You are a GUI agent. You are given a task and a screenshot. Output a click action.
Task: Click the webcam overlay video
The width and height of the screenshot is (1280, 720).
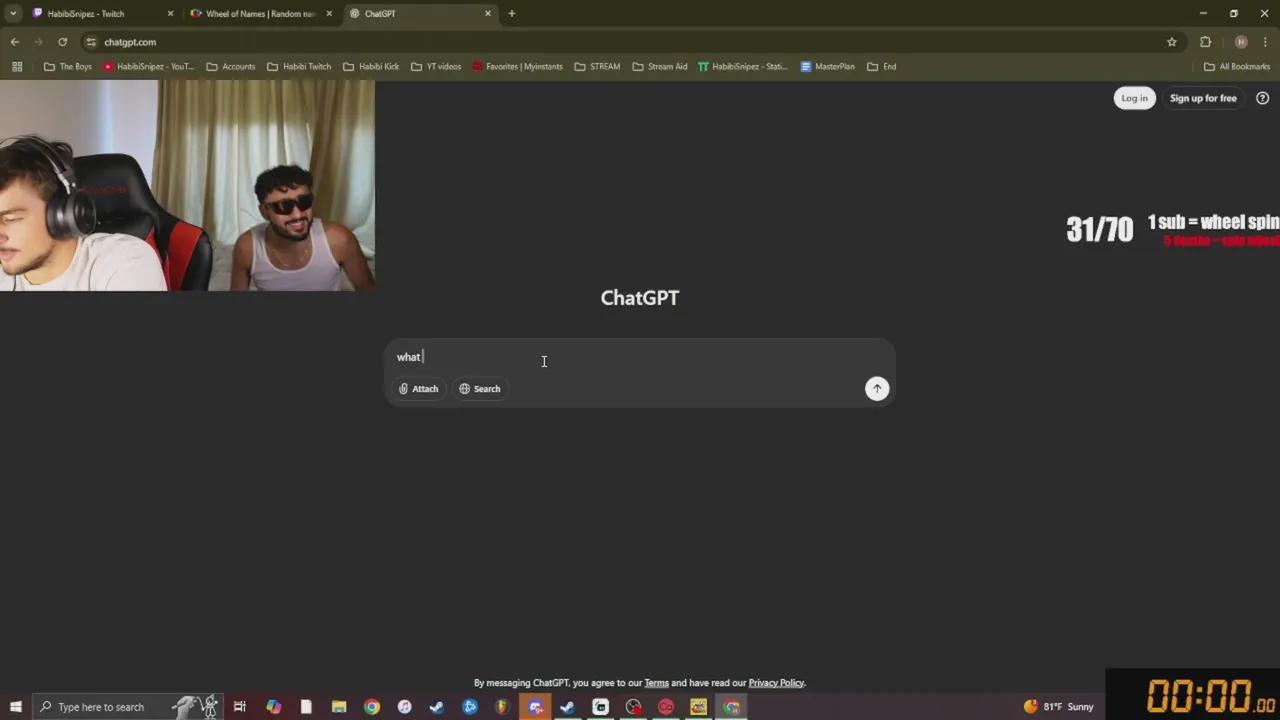click(187, 185)
